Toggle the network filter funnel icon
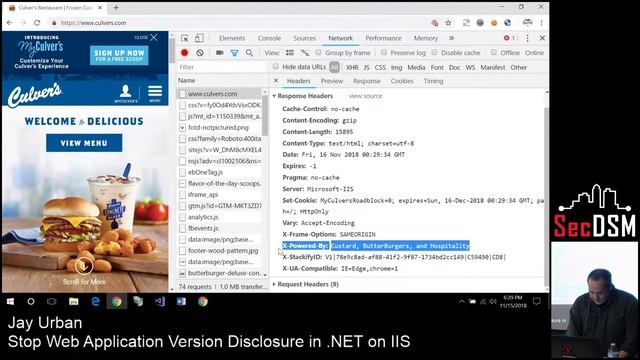Viewport: 640px width, 360px height. (234, 53)
